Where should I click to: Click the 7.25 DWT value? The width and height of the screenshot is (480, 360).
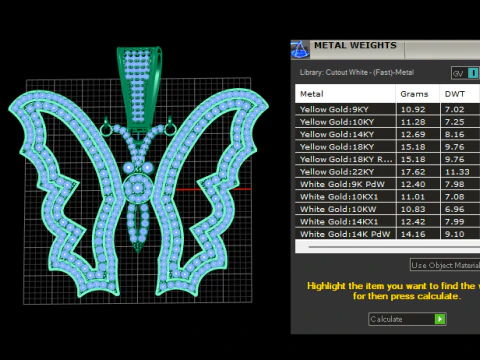pos(455,122)
